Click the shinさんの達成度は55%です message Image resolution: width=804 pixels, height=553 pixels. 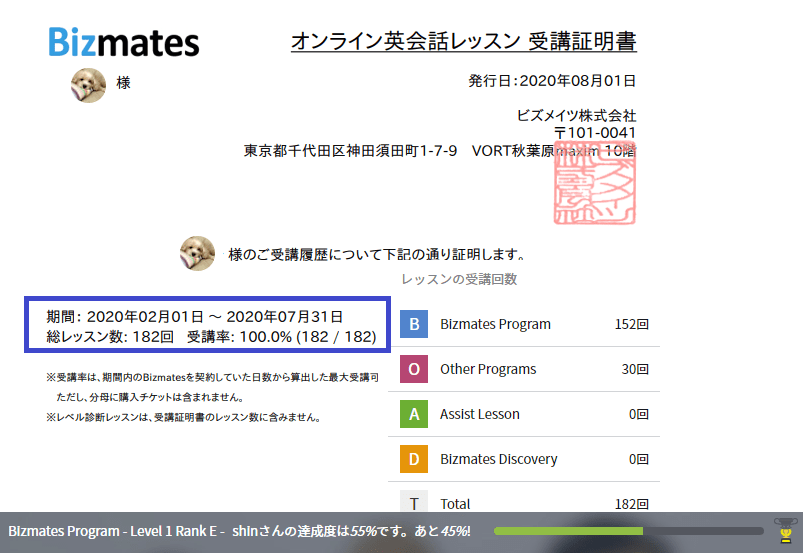click(351, 531)
